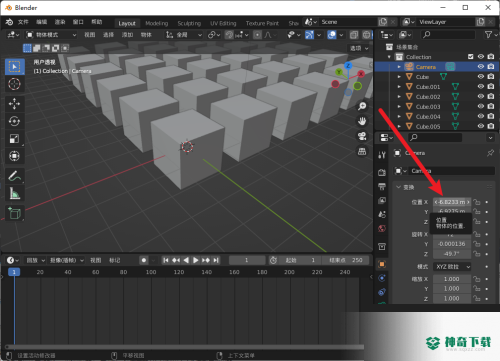Viewport: 500px width, 361px height.
Task: Select the Layout workspace tab
Action: tap(127, 23)
